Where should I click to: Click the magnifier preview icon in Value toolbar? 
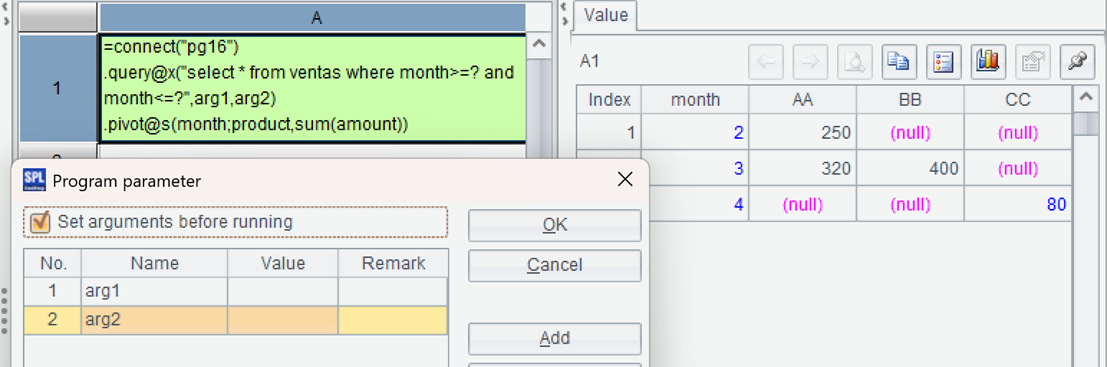coord(854,62)
